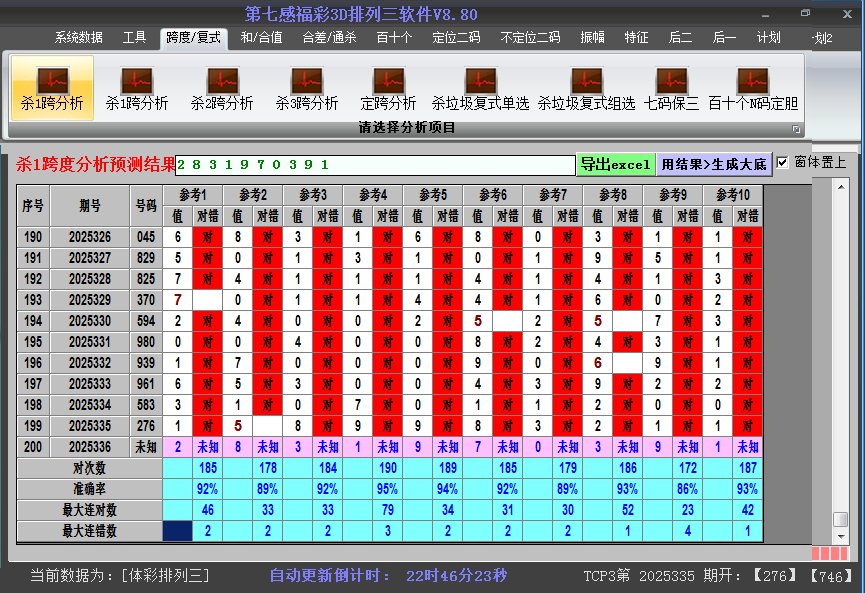Click the prediction result number field
The height and width of the screenshot is (593, 865).
[x=375, y=165]
